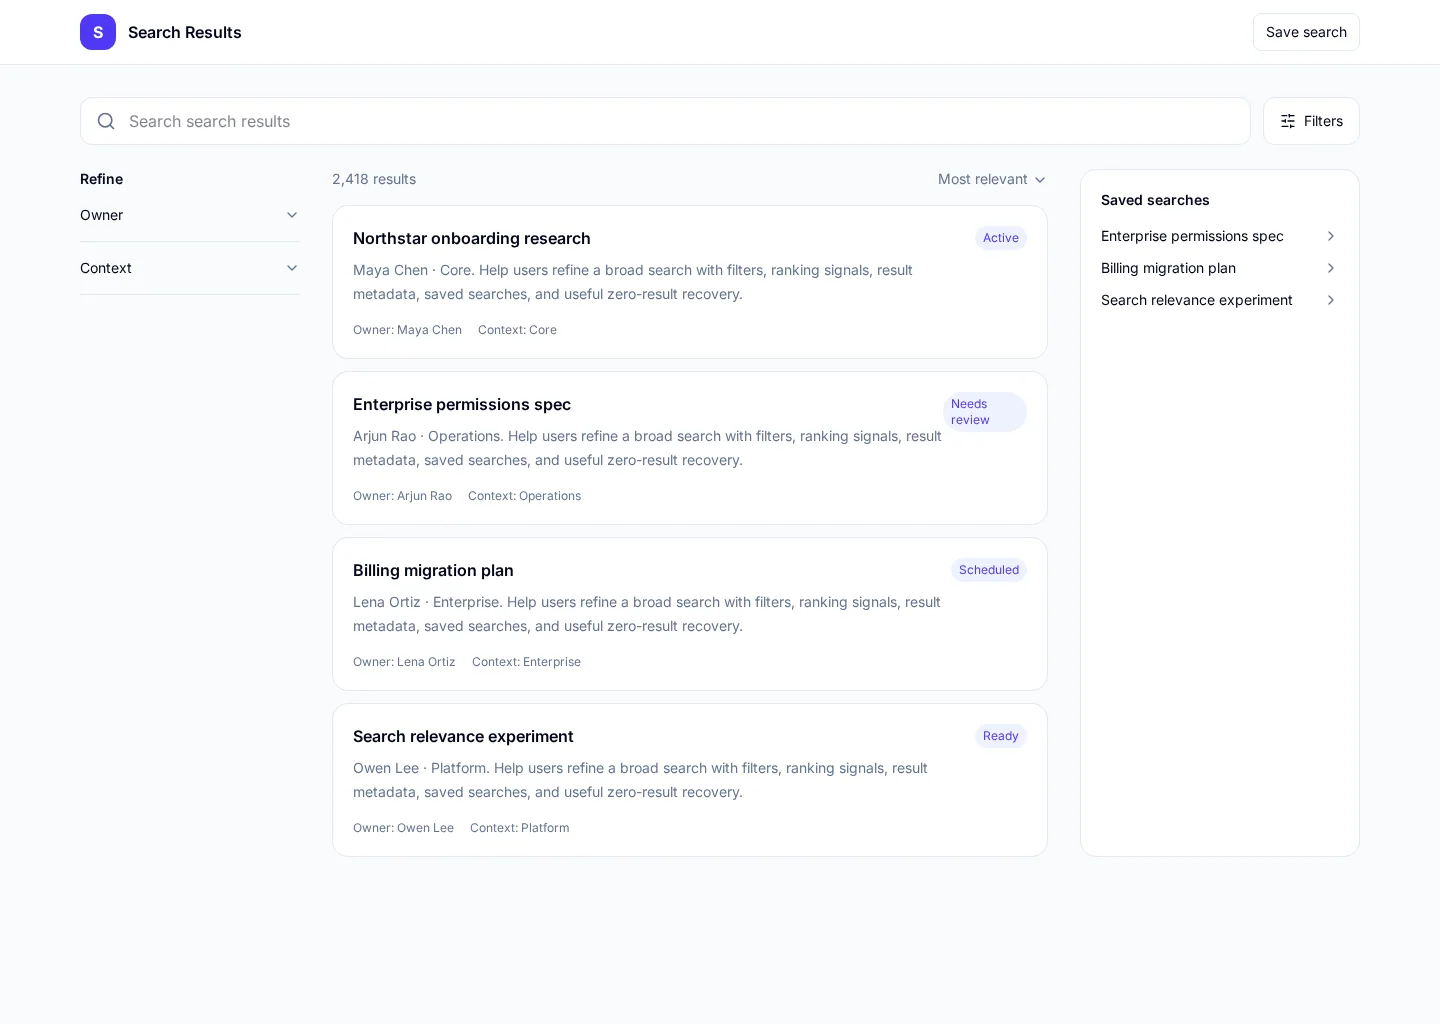Click the Scheduled status badge
This screenshot has width=1440, height=1024.
pos(989,570)
